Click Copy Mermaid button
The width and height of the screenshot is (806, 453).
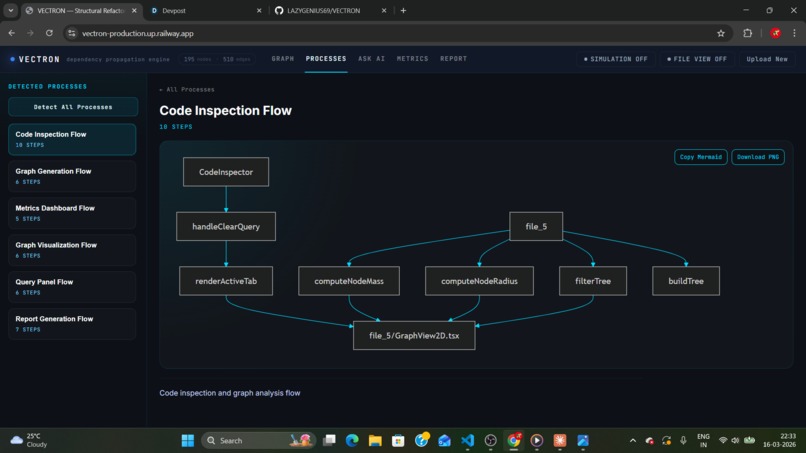pyautogui.click(x=701, y=157)
